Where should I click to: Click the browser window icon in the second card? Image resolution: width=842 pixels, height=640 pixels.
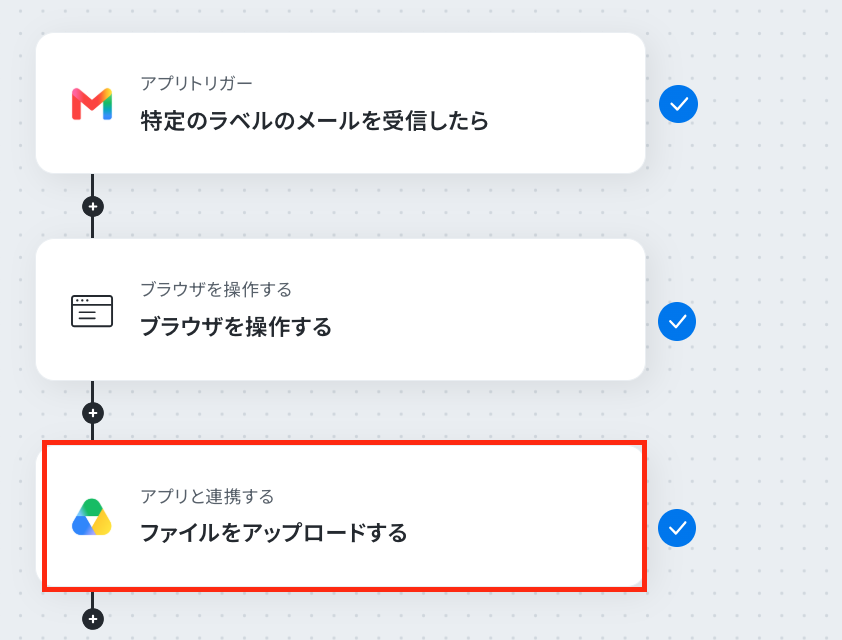[92, 311]
